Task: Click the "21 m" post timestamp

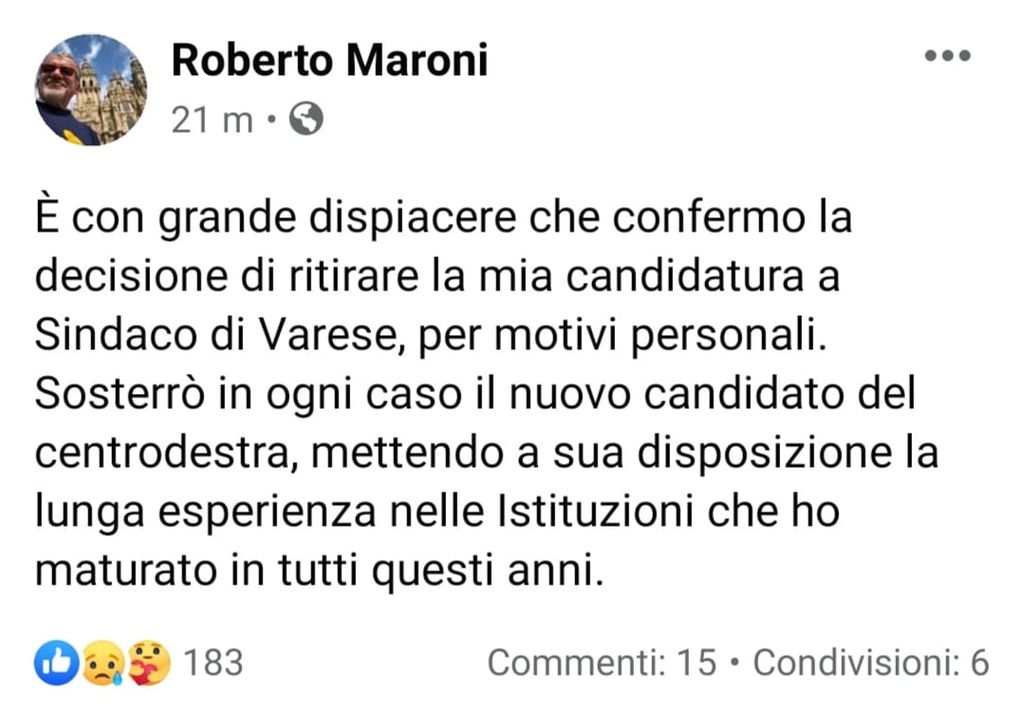Action: pyautogui.click(x=212, y=121)
